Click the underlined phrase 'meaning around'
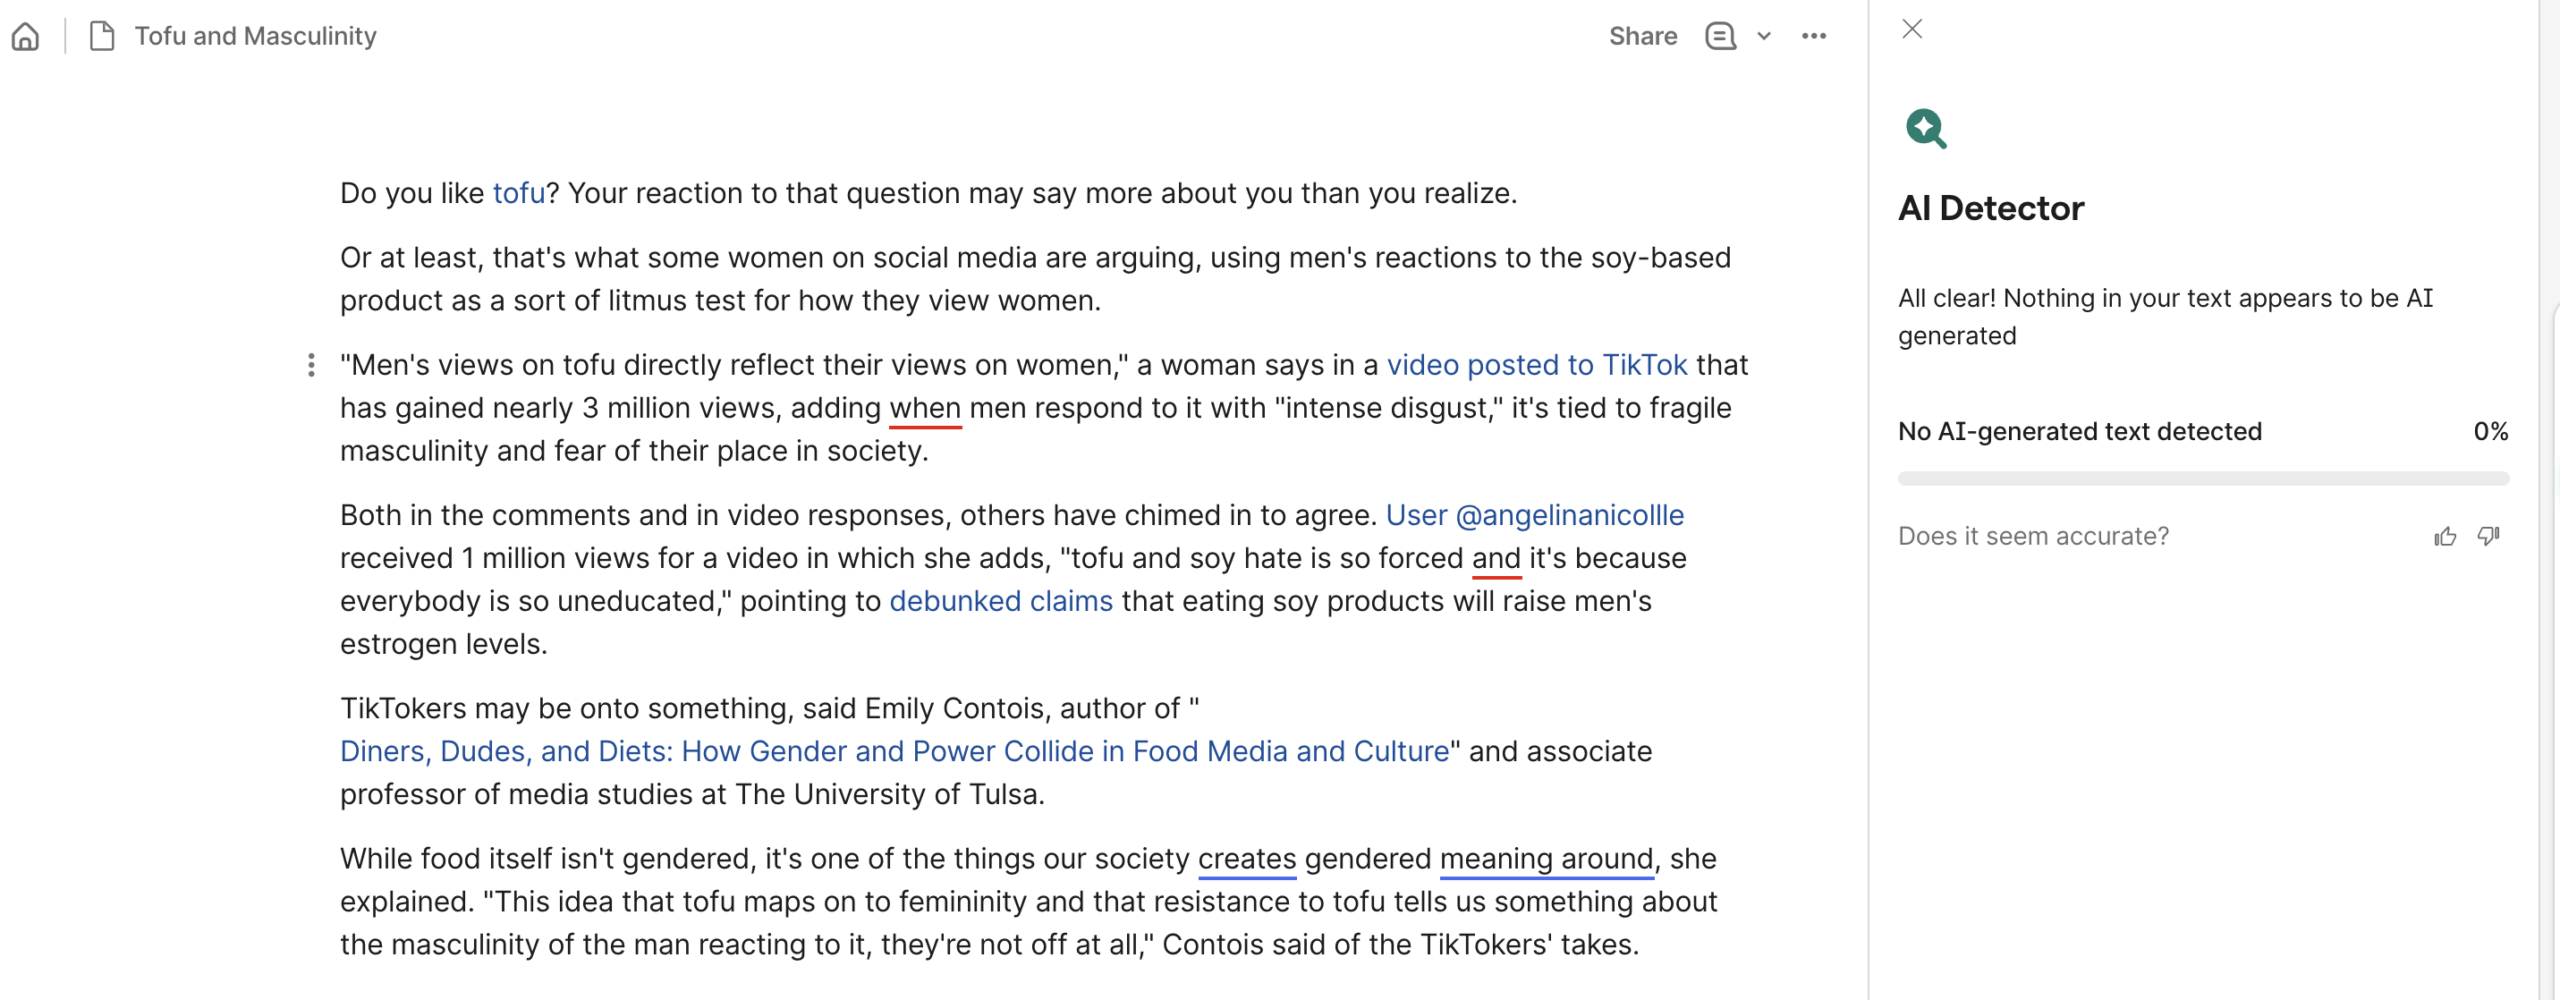Screen dimensions: 2560x1000 click(x=1547, y=859)
